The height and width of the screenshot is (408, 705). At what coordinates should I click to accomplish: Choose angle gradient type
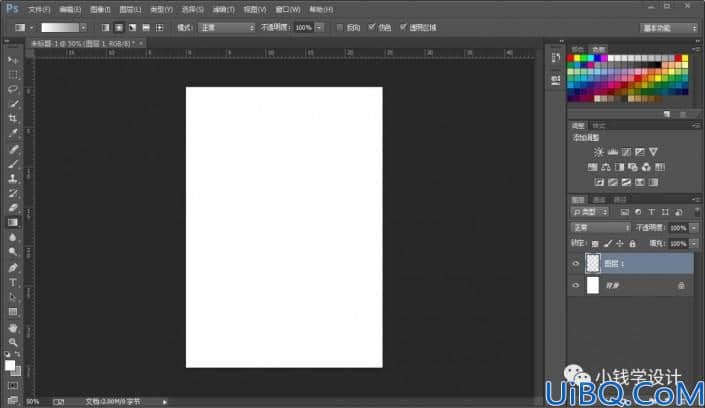[132, 28]
